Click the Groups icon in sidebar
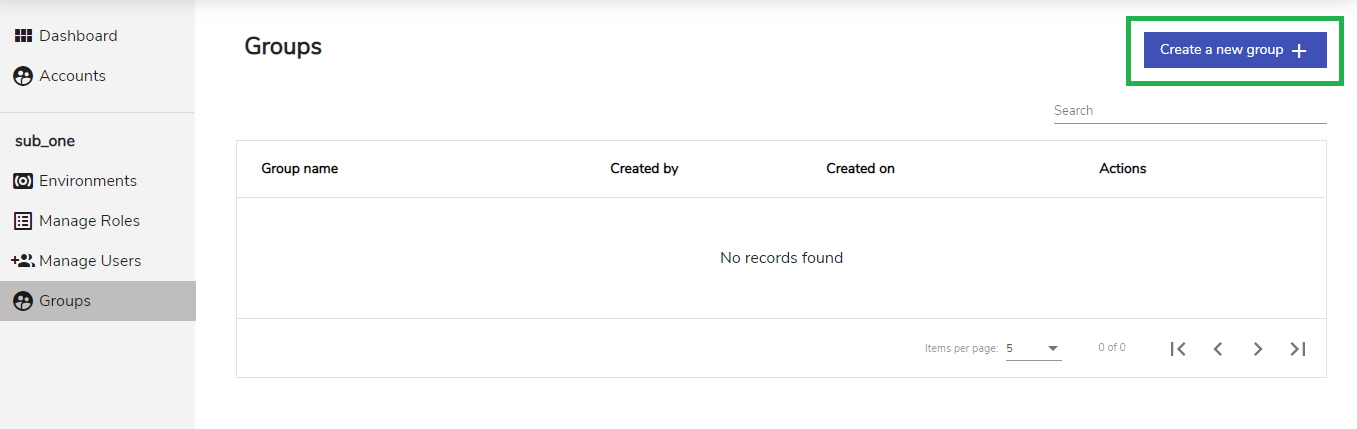Viewport: 1357px width, 429px height. click(23, 301)
